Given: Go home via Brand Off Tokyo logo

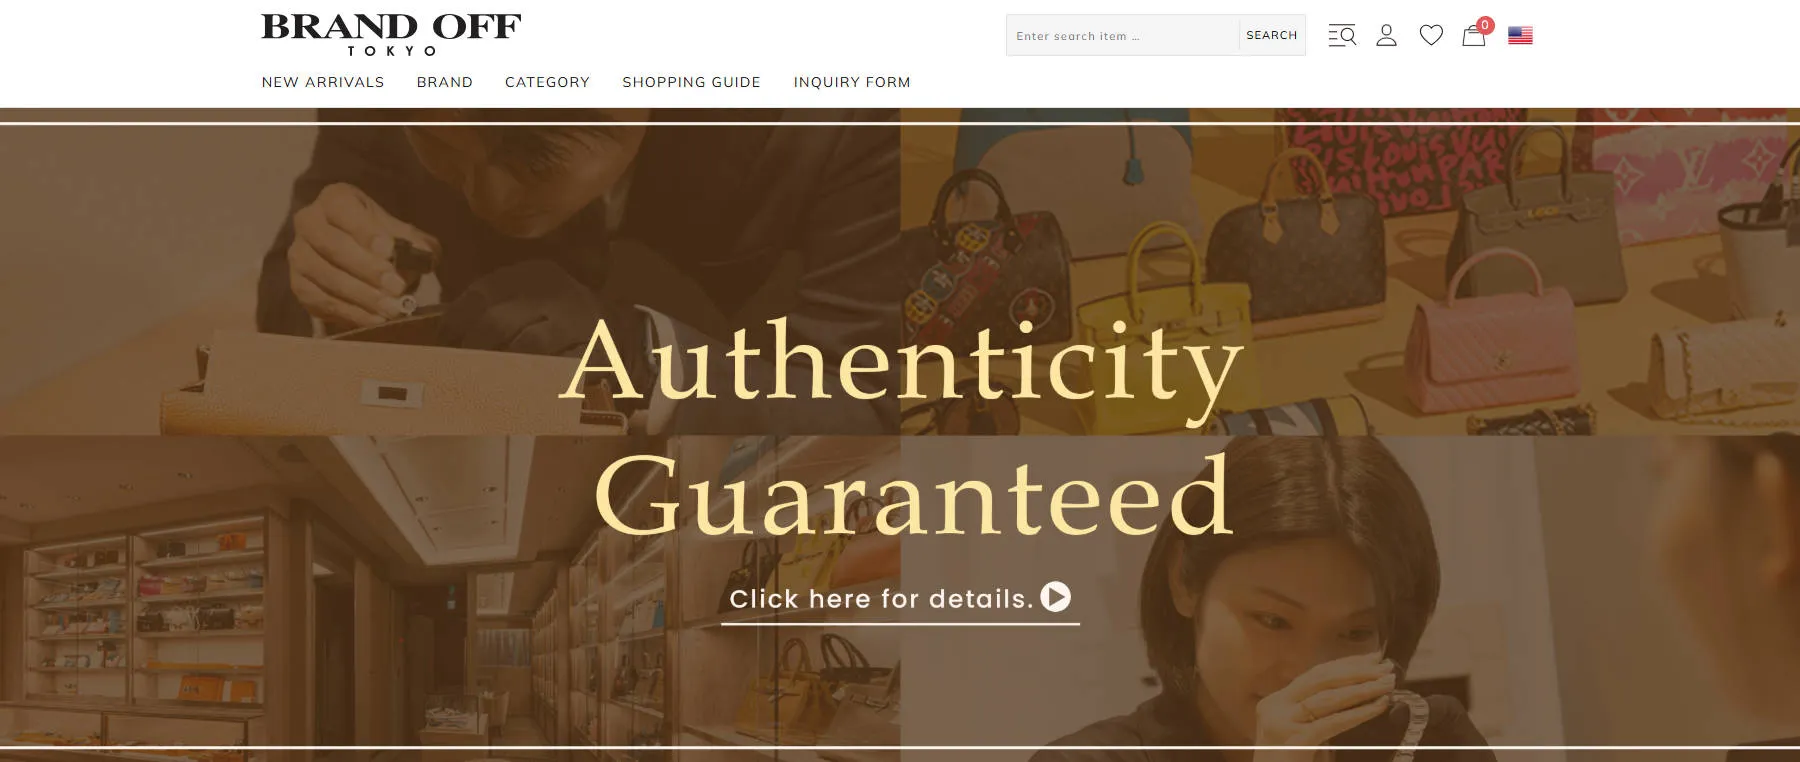Looking at the screenshot, I should click(x=391, y=35).
